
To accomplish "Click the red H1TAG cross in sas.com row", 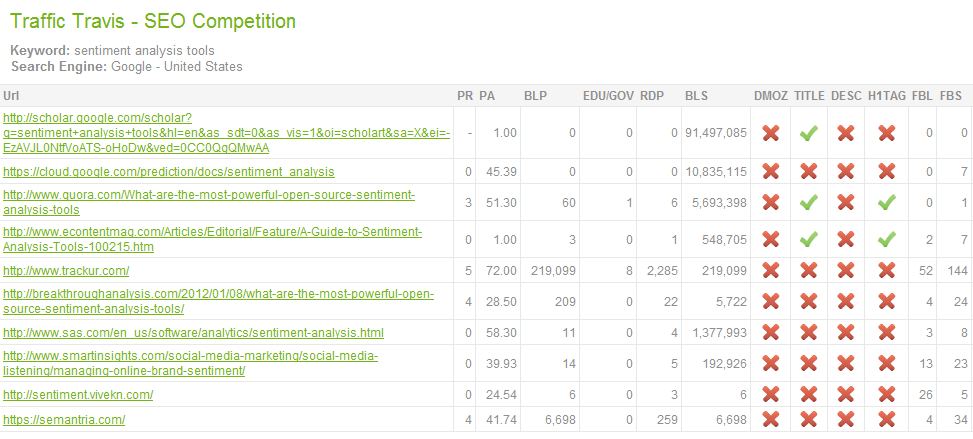I will [887, 333].
